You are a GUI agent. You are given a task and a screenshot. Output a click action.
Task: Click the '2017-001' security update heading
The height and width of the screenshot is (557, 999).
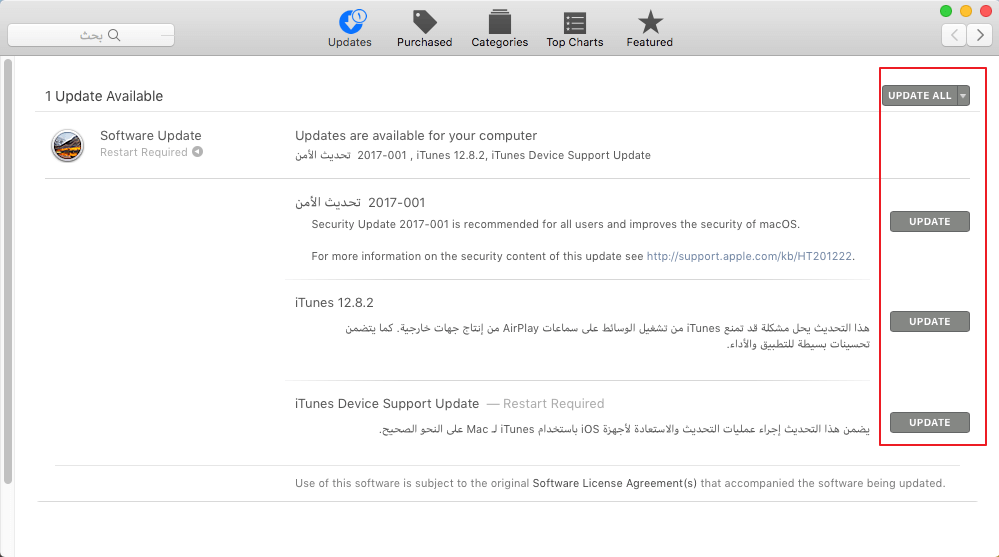point(360,203)
